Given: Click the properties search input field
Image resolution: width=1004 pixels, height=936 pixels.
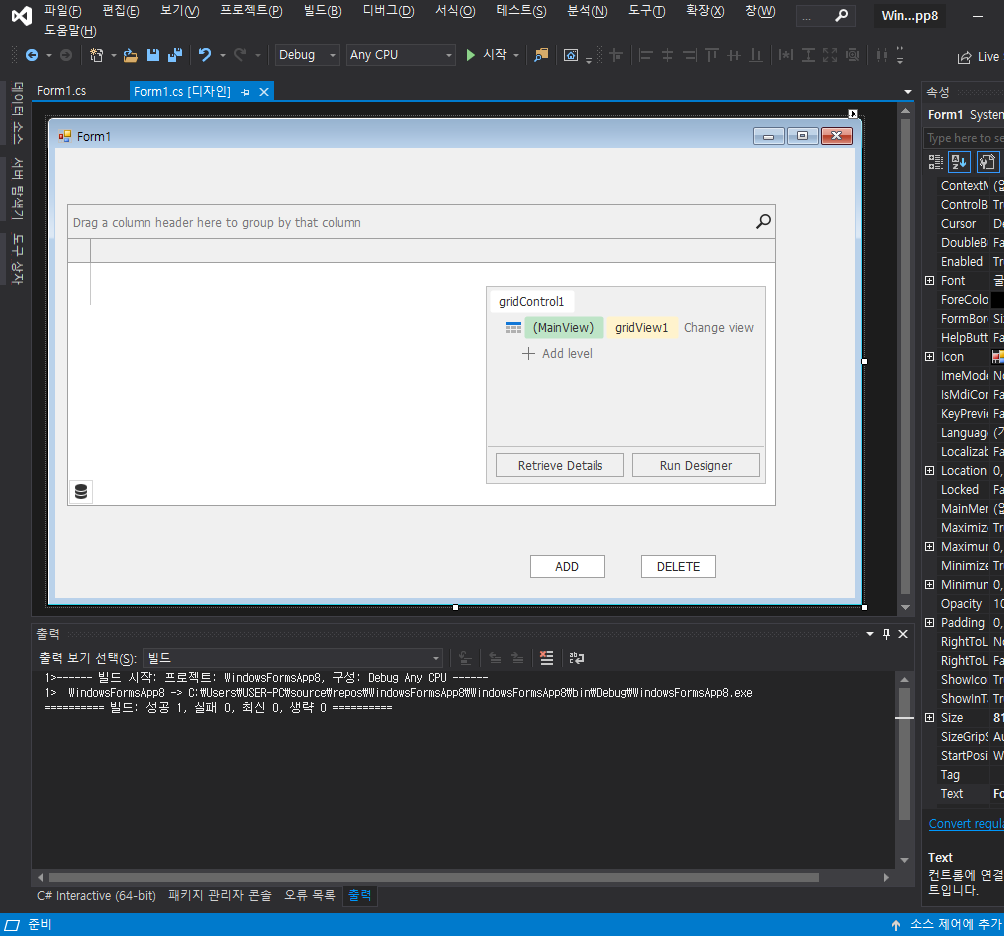Looking at the screenshot, I should point(964,138).
